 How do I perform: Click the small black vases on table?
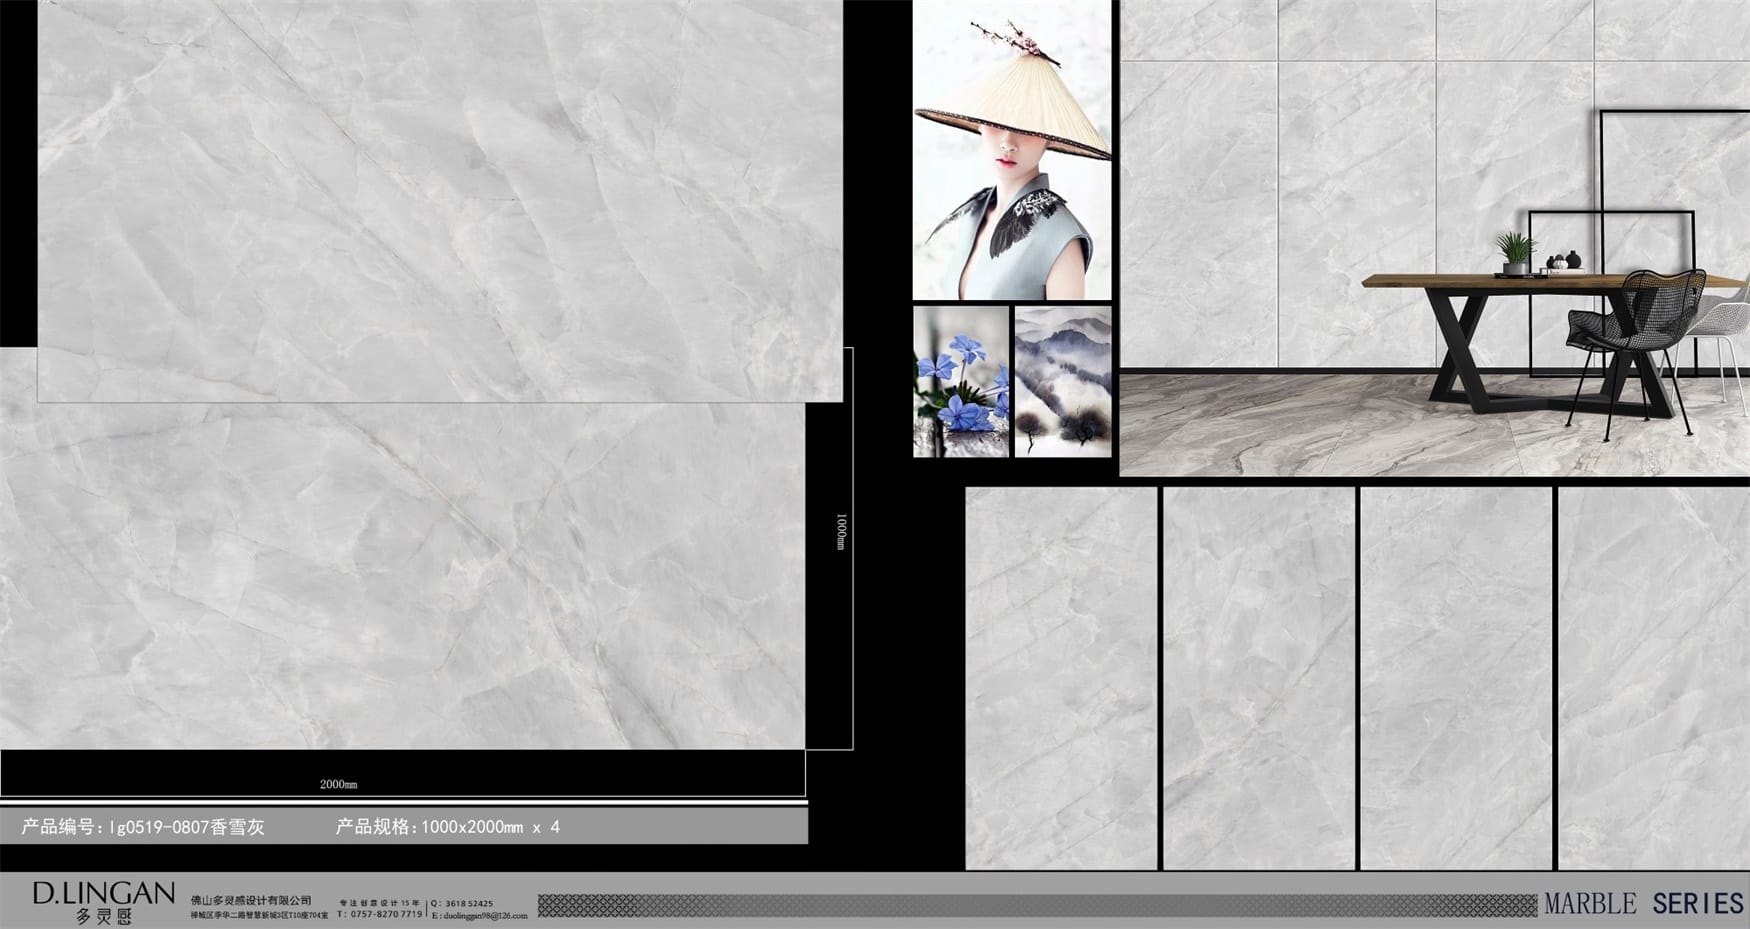(1563, 262)
